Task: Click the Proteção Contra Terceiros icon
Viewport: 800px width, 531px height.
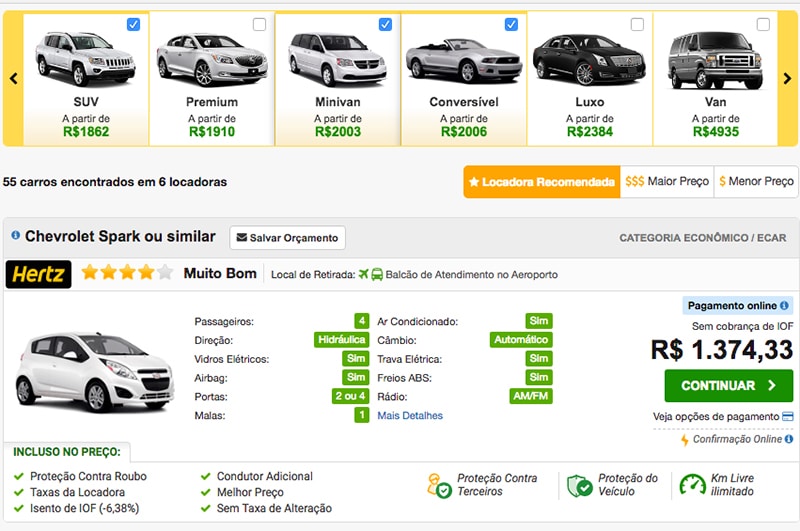Action: (439, 486)
